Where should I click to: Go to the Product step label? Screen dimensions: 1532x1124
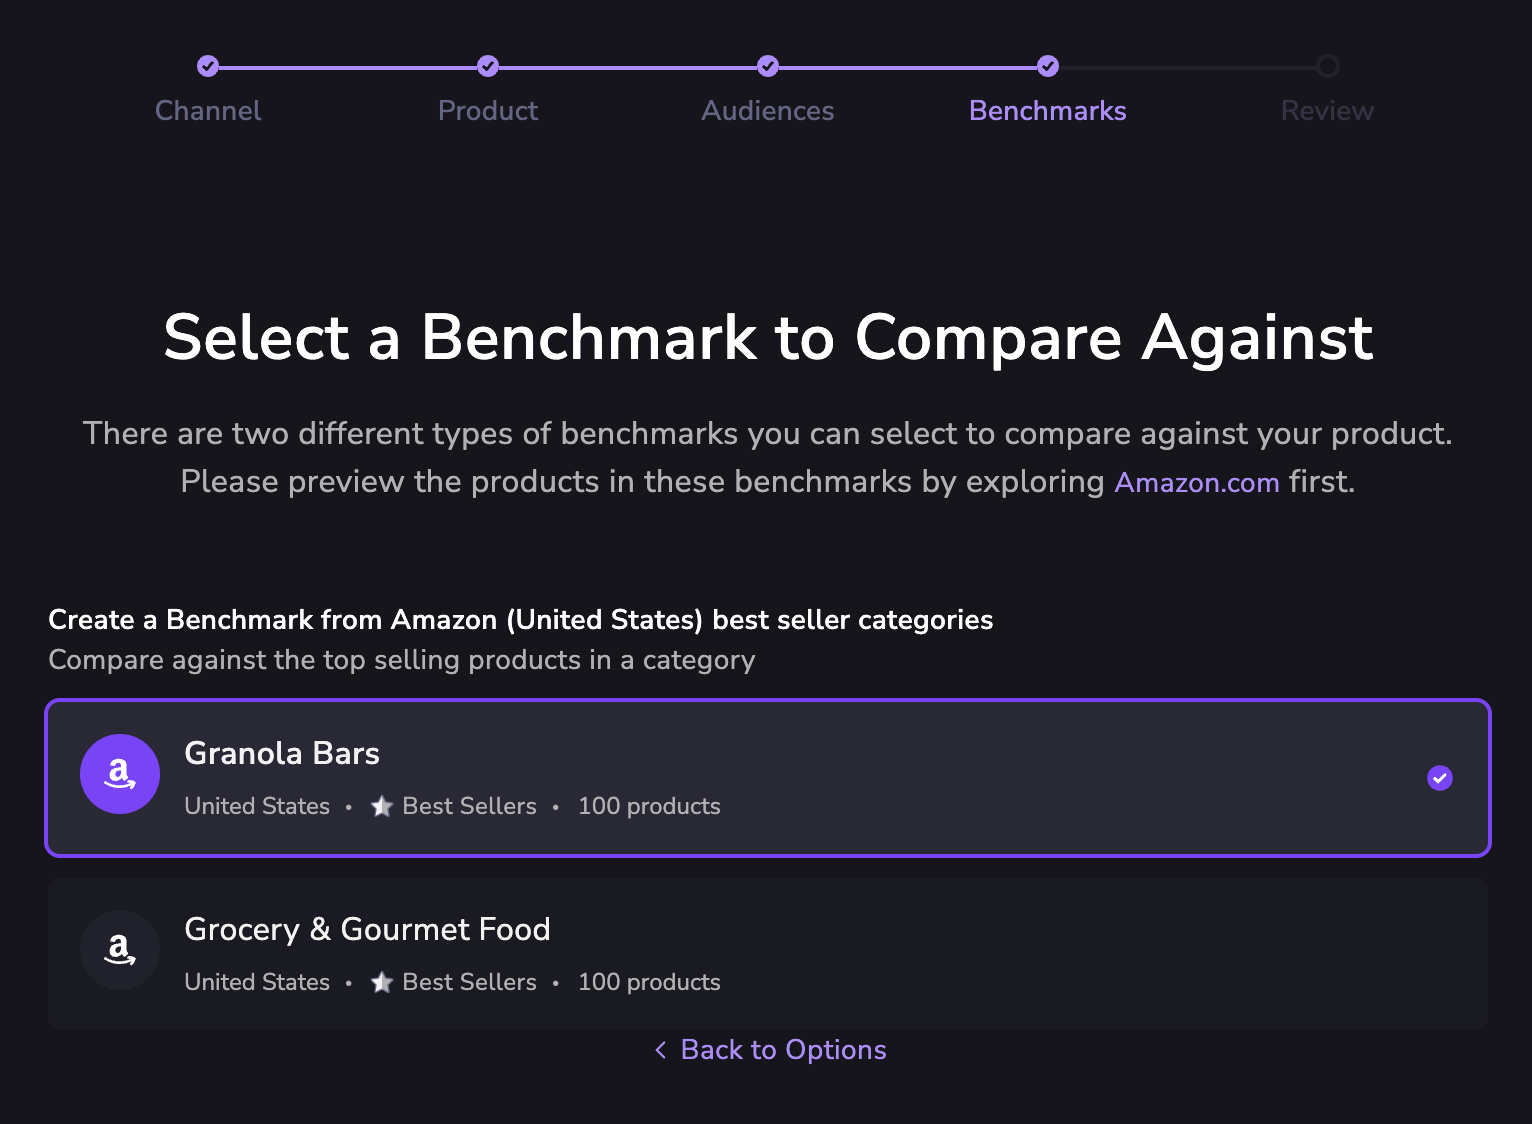[488, 111]
